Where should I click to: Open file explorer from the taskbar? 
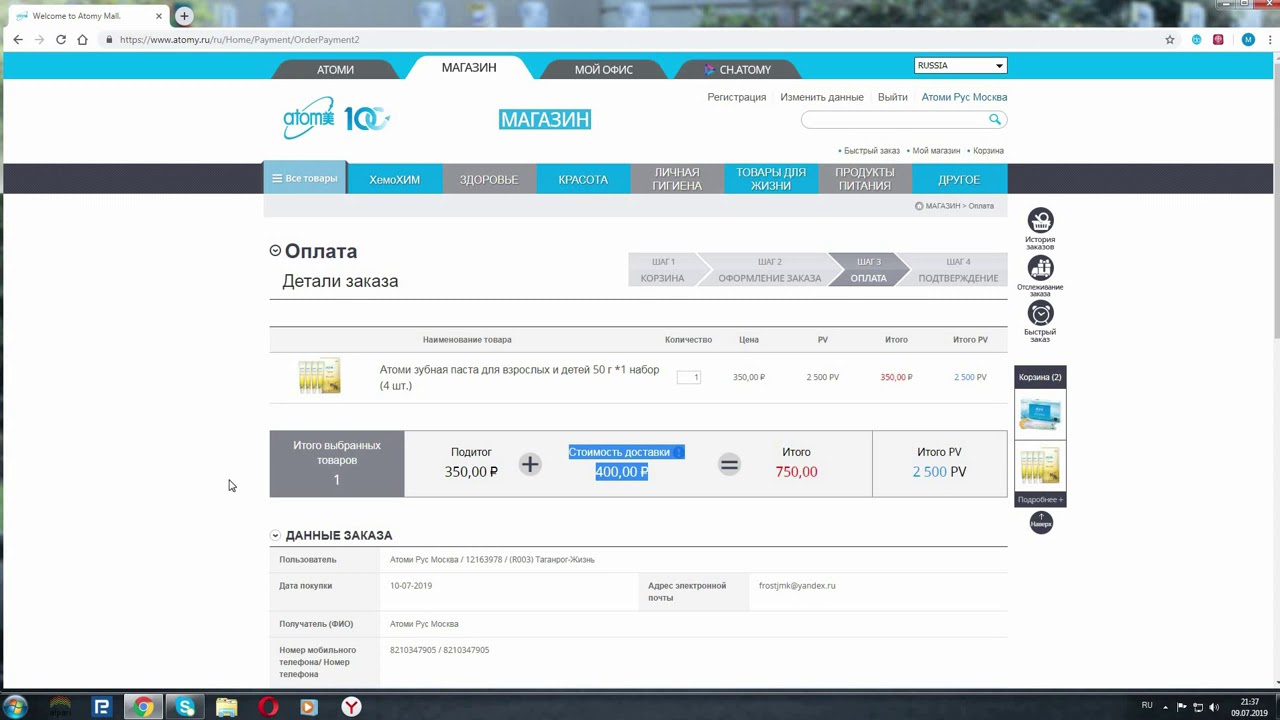(x=227, y=707)
